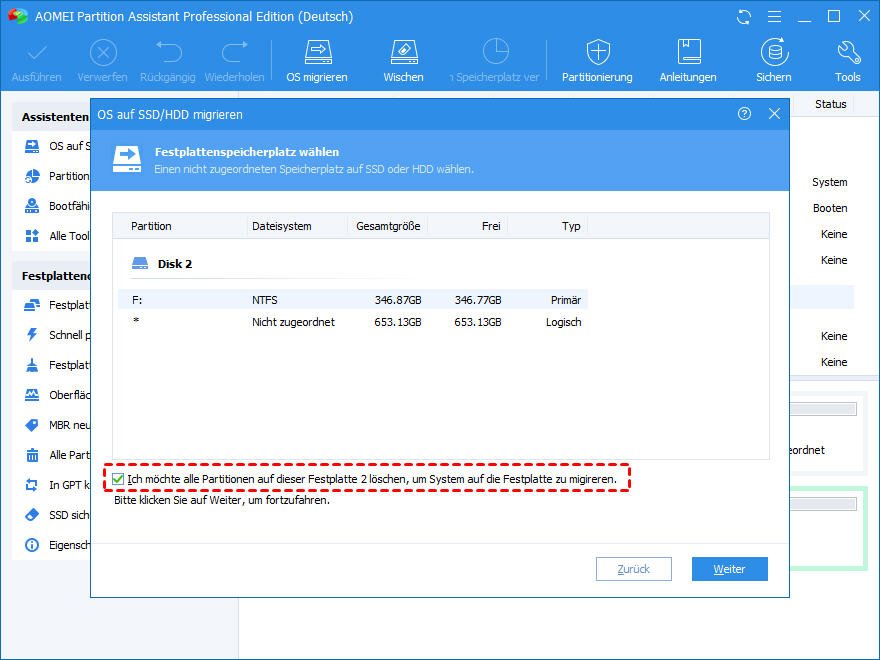Click the Wiederholen redo icon
Viewport: 880px width, 660px height.
[x=235, y=52]
